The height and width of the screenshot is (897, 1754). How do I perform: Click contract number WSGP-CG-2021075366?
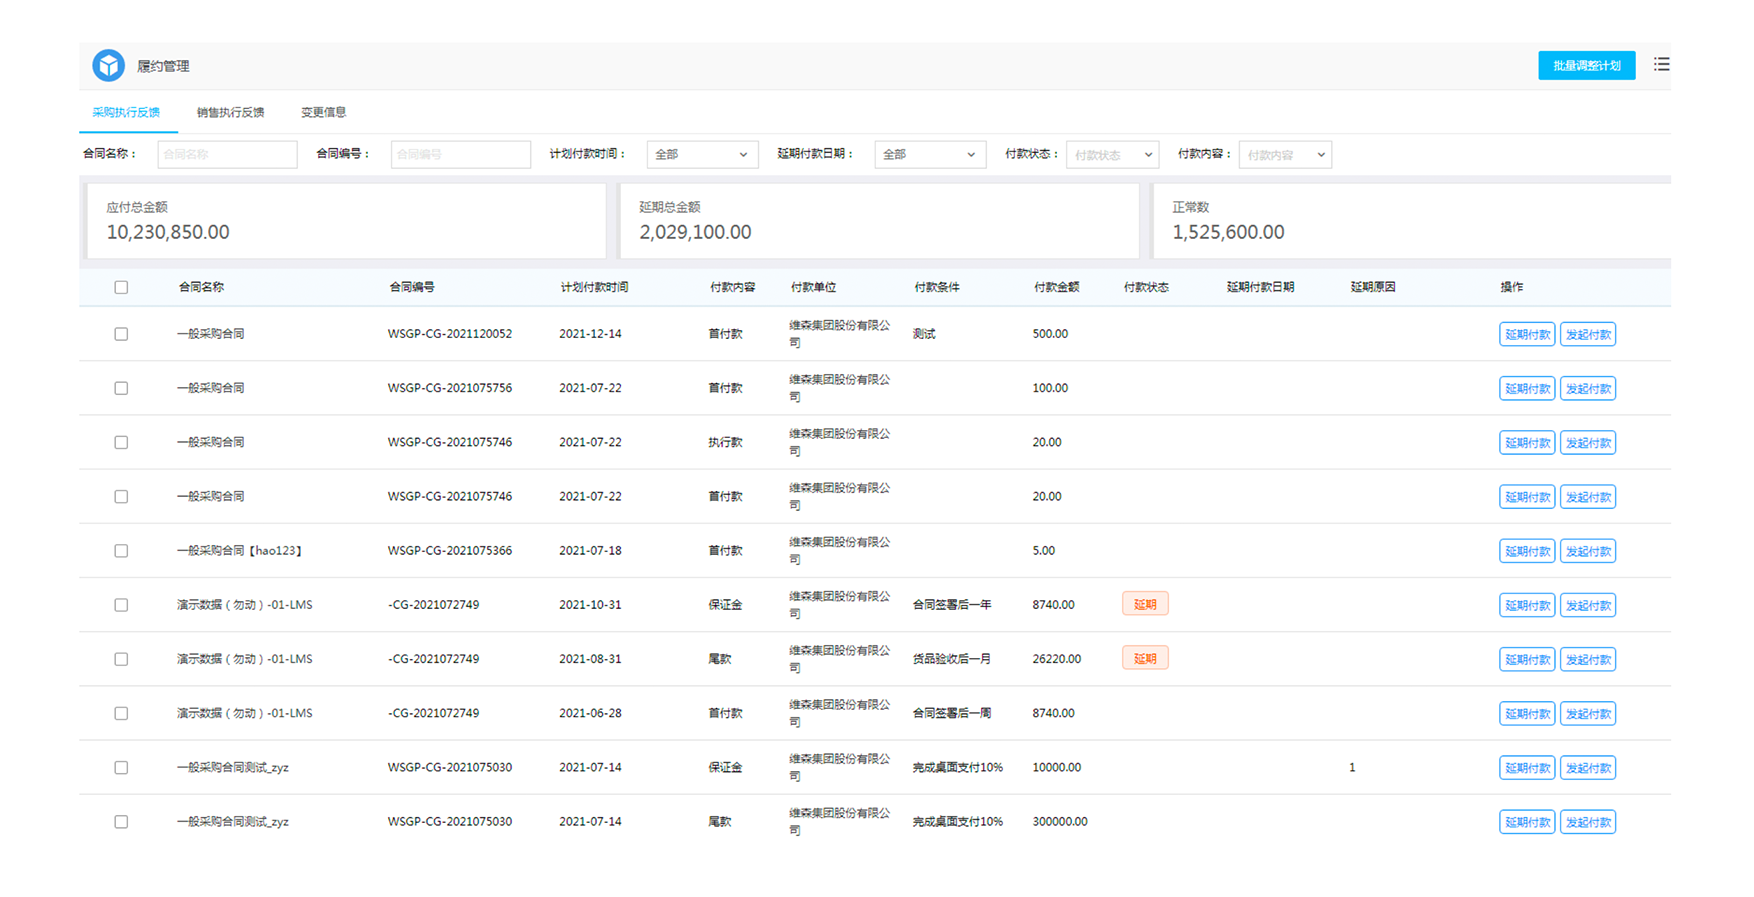click(450, 551)
